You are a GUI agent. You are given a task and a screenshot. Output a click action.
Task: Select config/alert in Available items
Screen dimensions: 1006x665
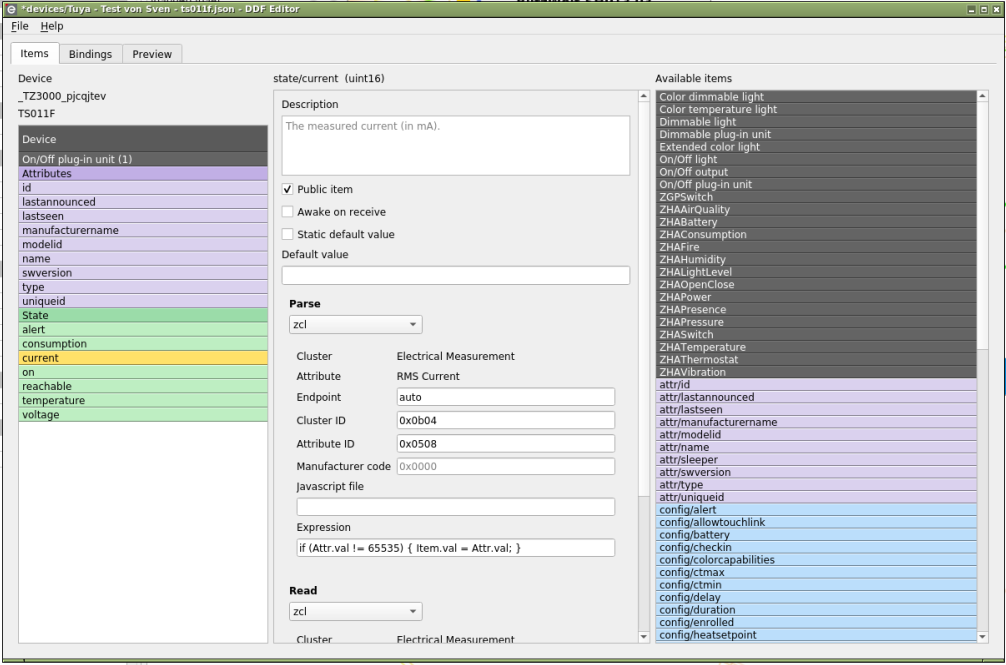click(816, 510)
